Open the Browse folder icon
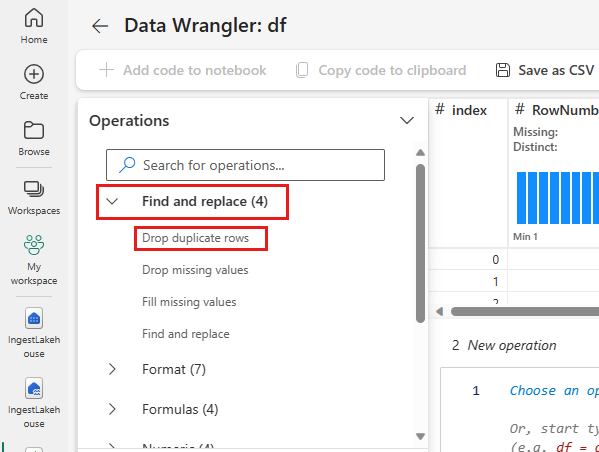The width and height of the screenshot is (599, 452). (34, 131)
